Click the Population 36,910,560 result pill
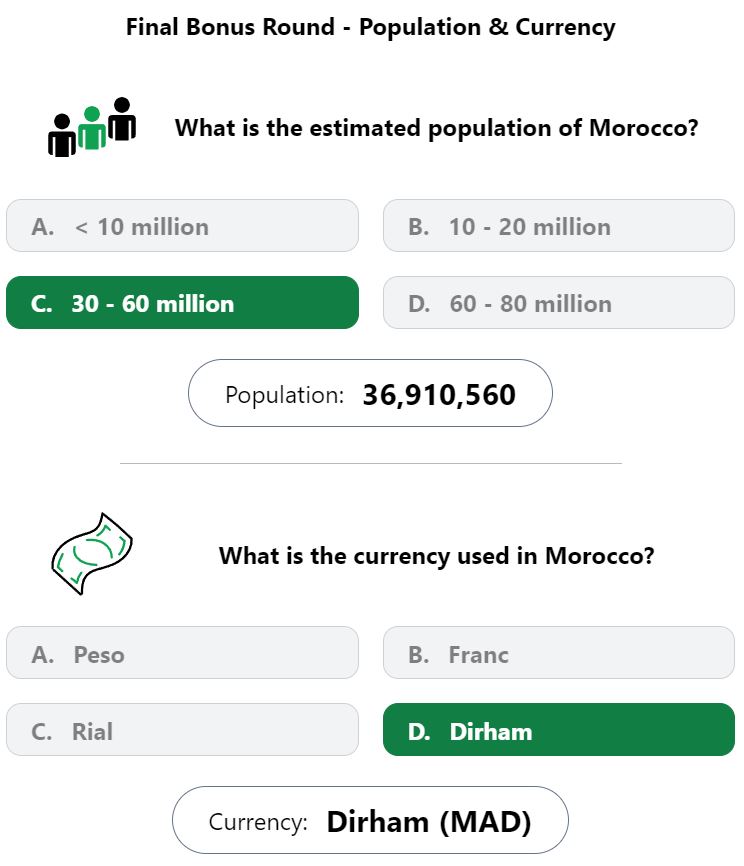 [370, 393]
